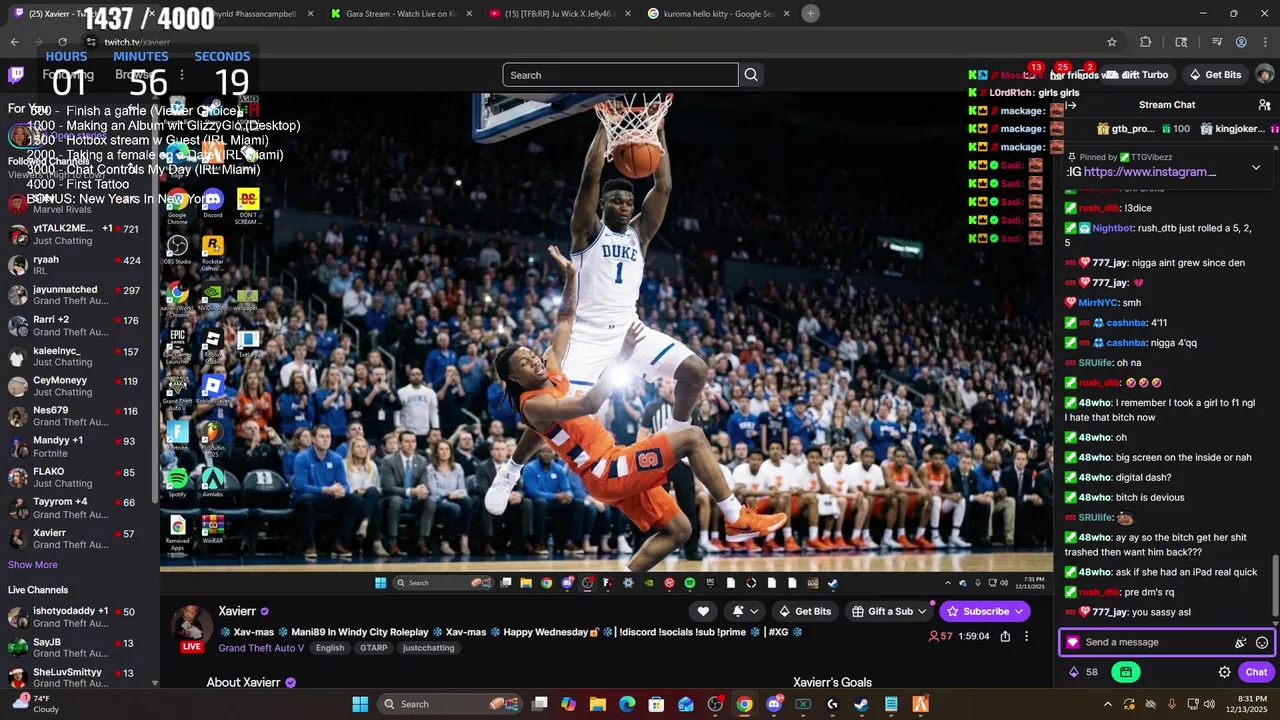Image resolution: width=1280 pixels, height=720 pixels.
Task: Click the Grand Theft Auto V category link
Action: [261, 648]
